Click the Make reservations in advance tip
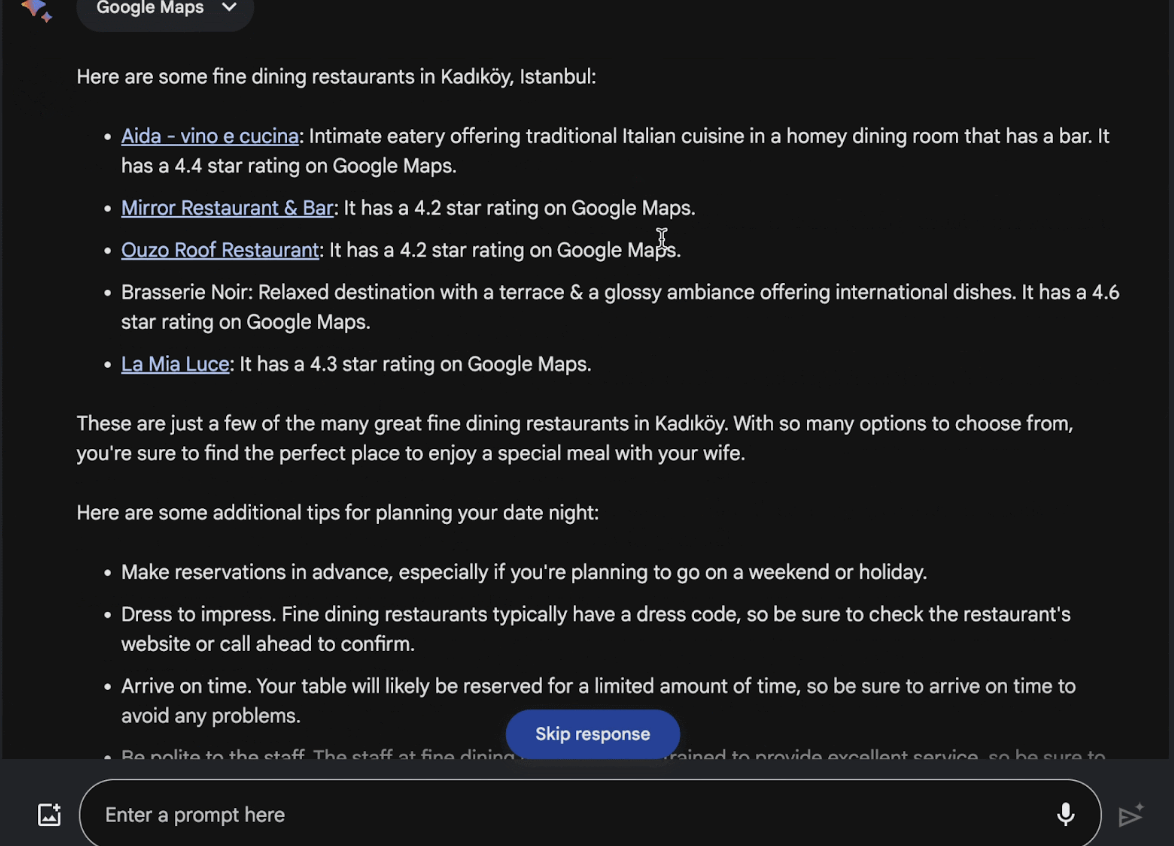This screenshot has height=846, width=1174. pos(524,572)
